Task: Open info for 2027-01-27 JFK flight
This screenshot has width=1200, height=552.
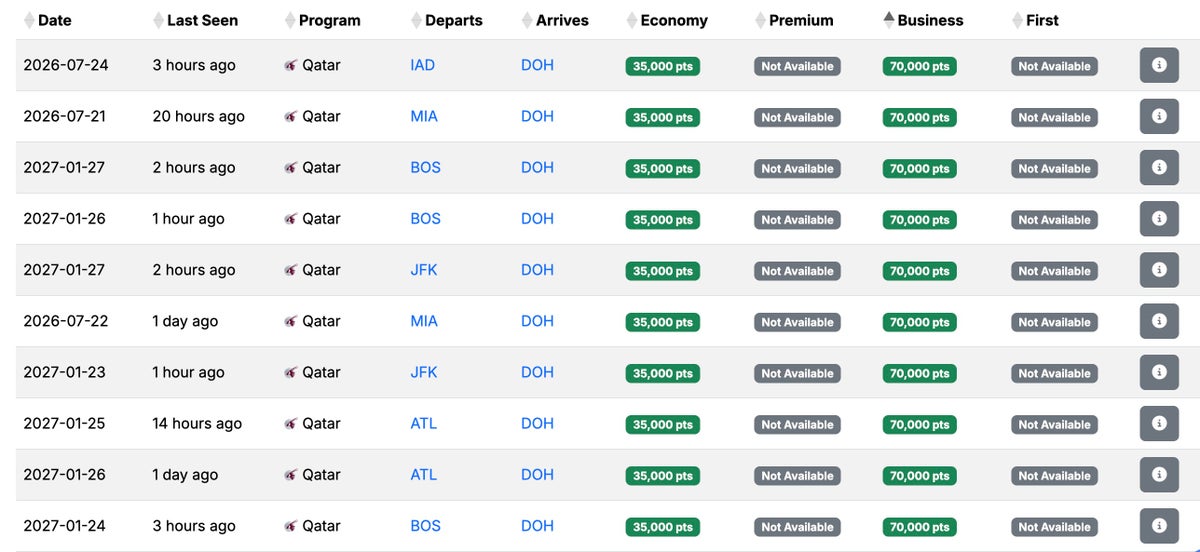Action: click(x=1159, y=270)
